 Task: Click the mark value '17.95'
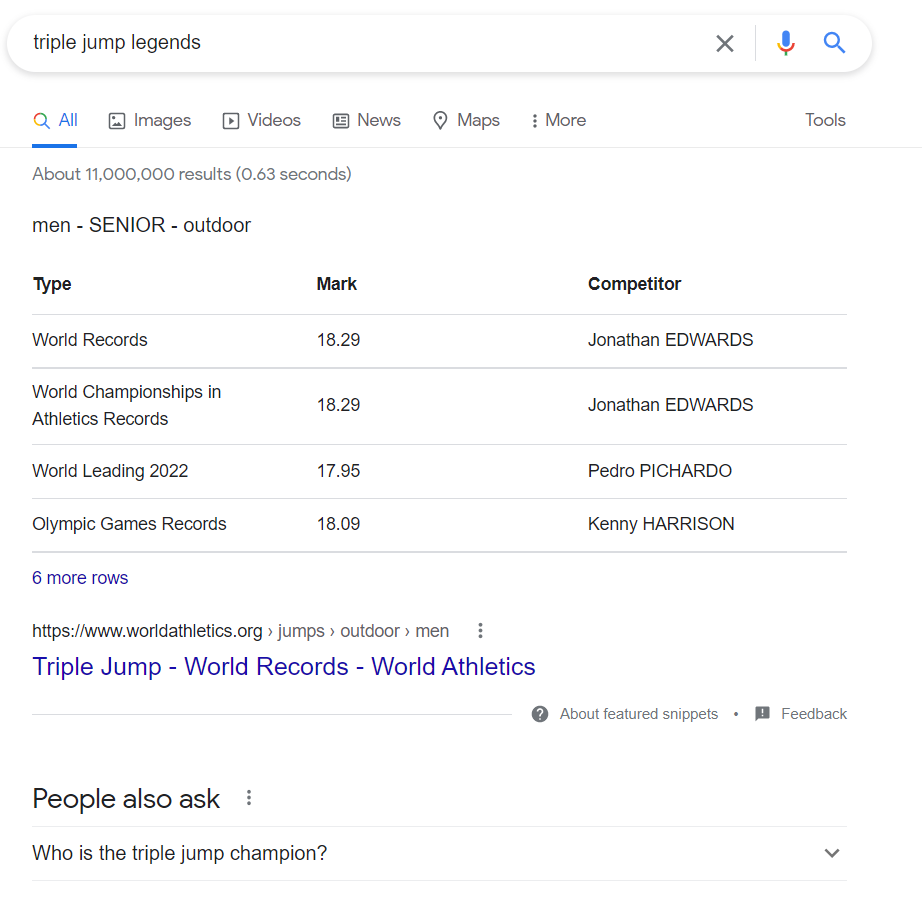[339, 471]
